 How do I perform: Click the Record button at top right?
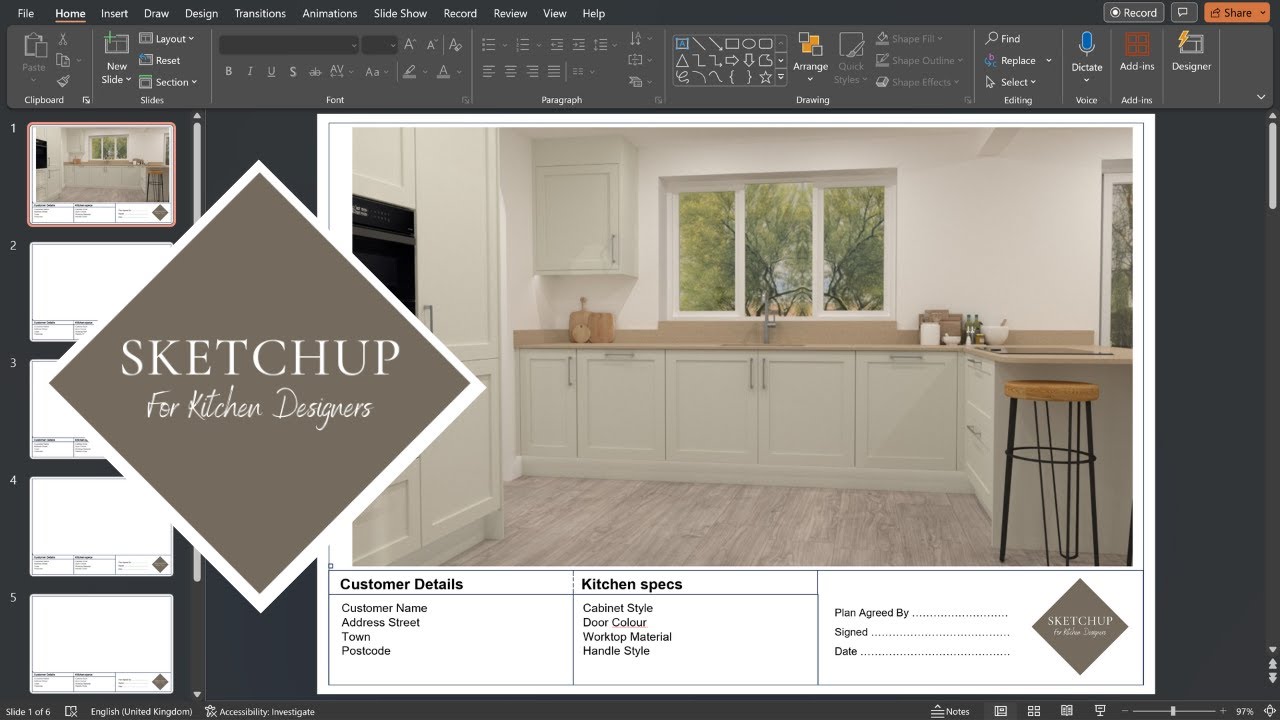click(1134, 13)
